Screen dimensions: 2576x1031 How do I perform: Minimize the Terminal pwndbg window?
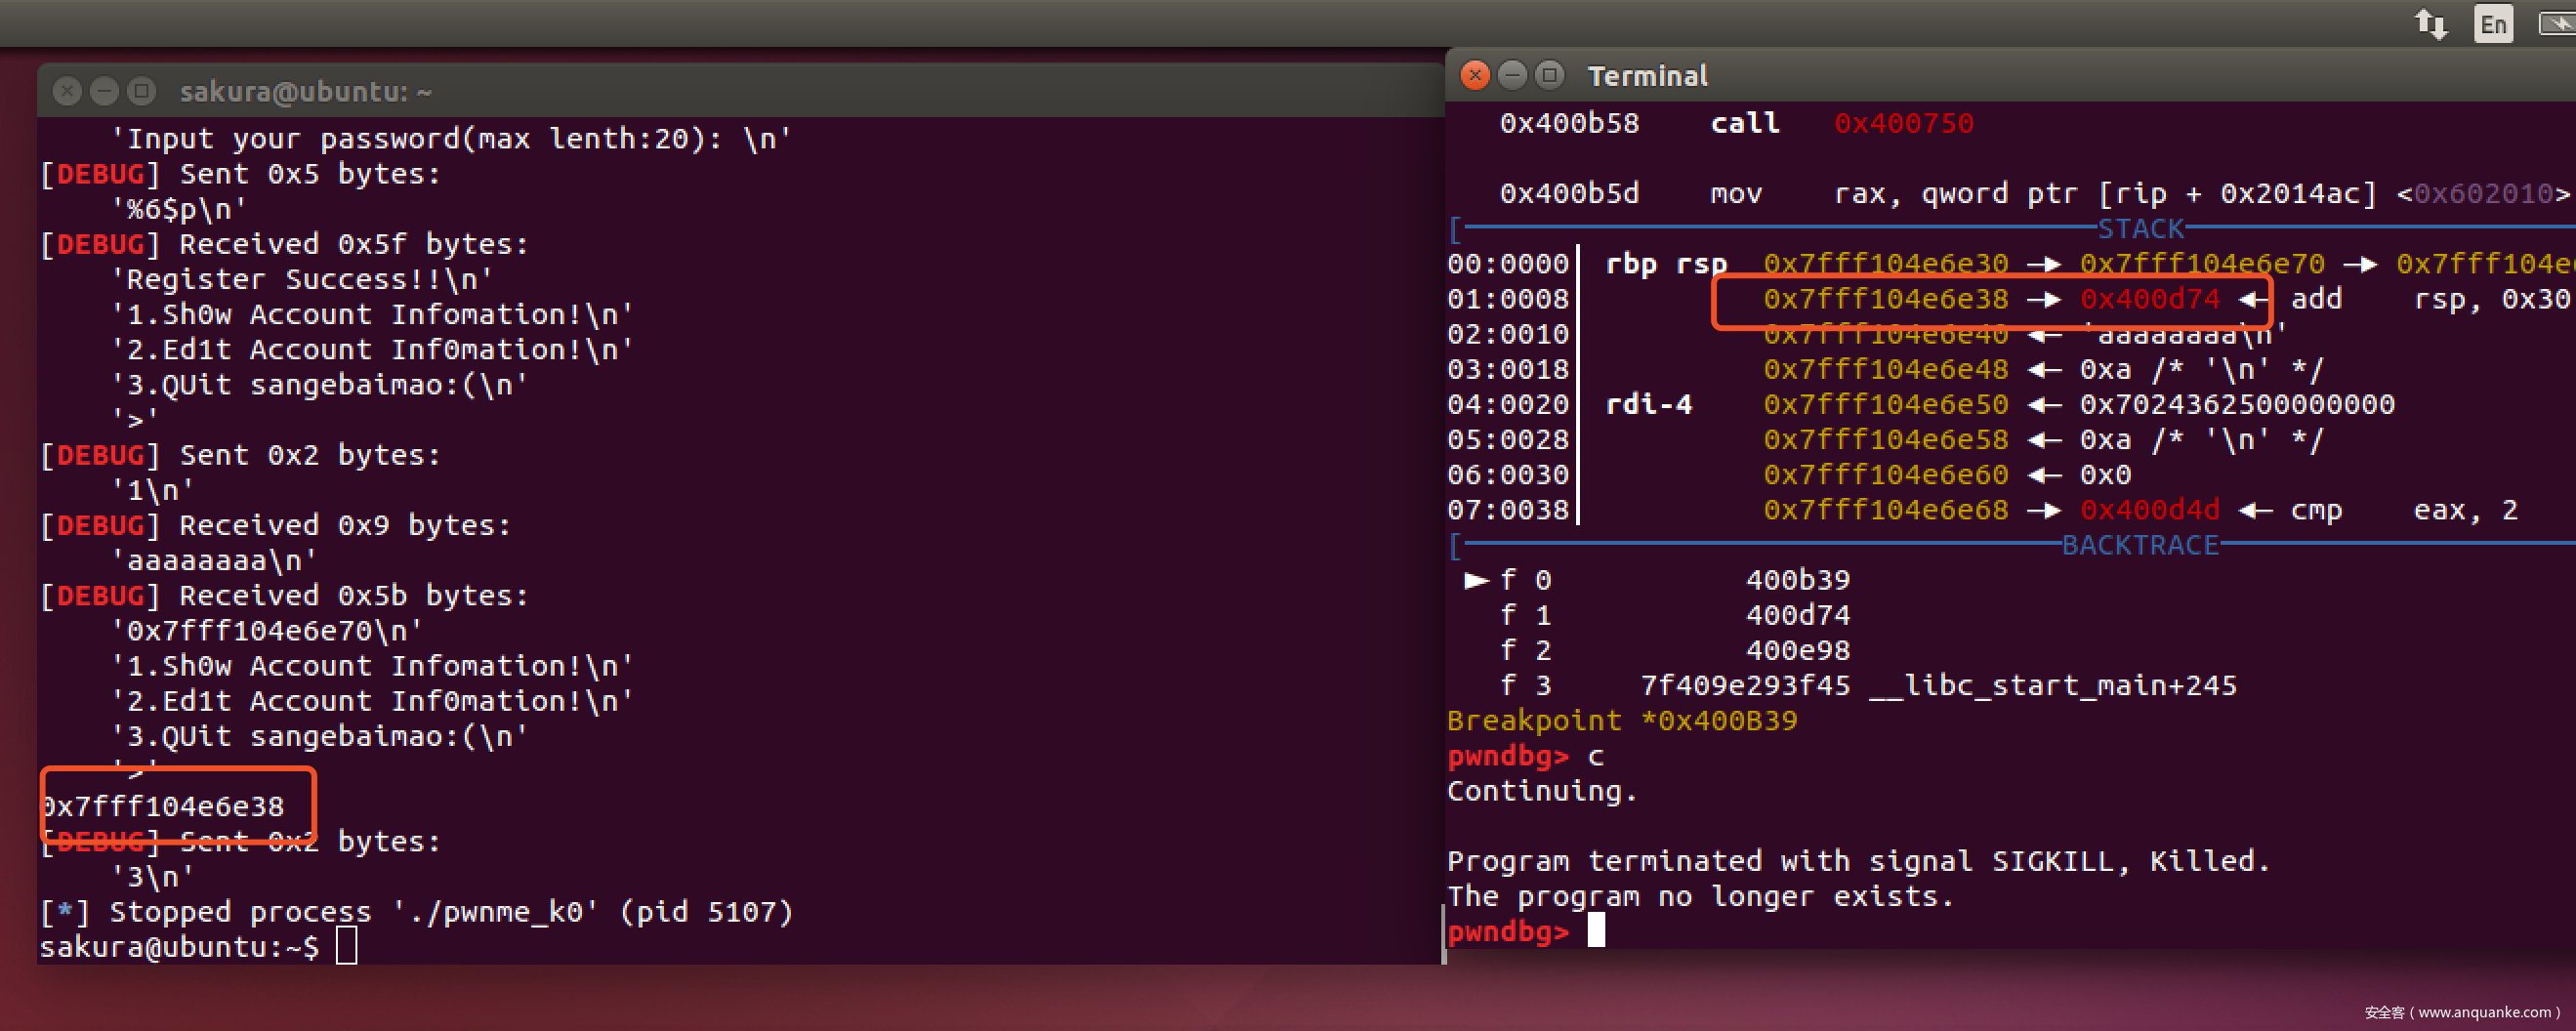coord(1512,75)
